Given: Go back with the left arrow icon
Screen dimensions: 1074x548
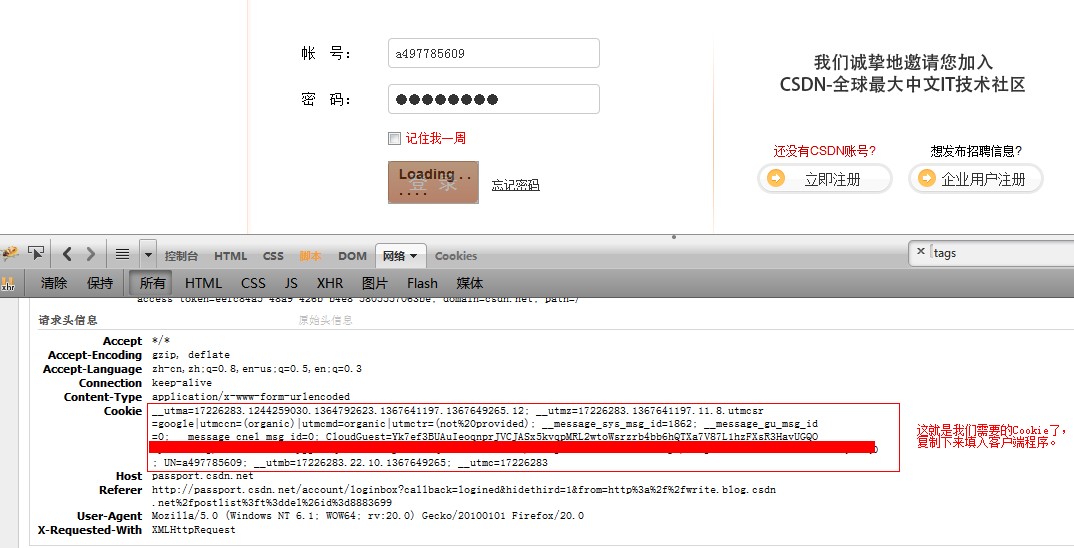Looking at the screenshot, I should click(x=66, y=254).
